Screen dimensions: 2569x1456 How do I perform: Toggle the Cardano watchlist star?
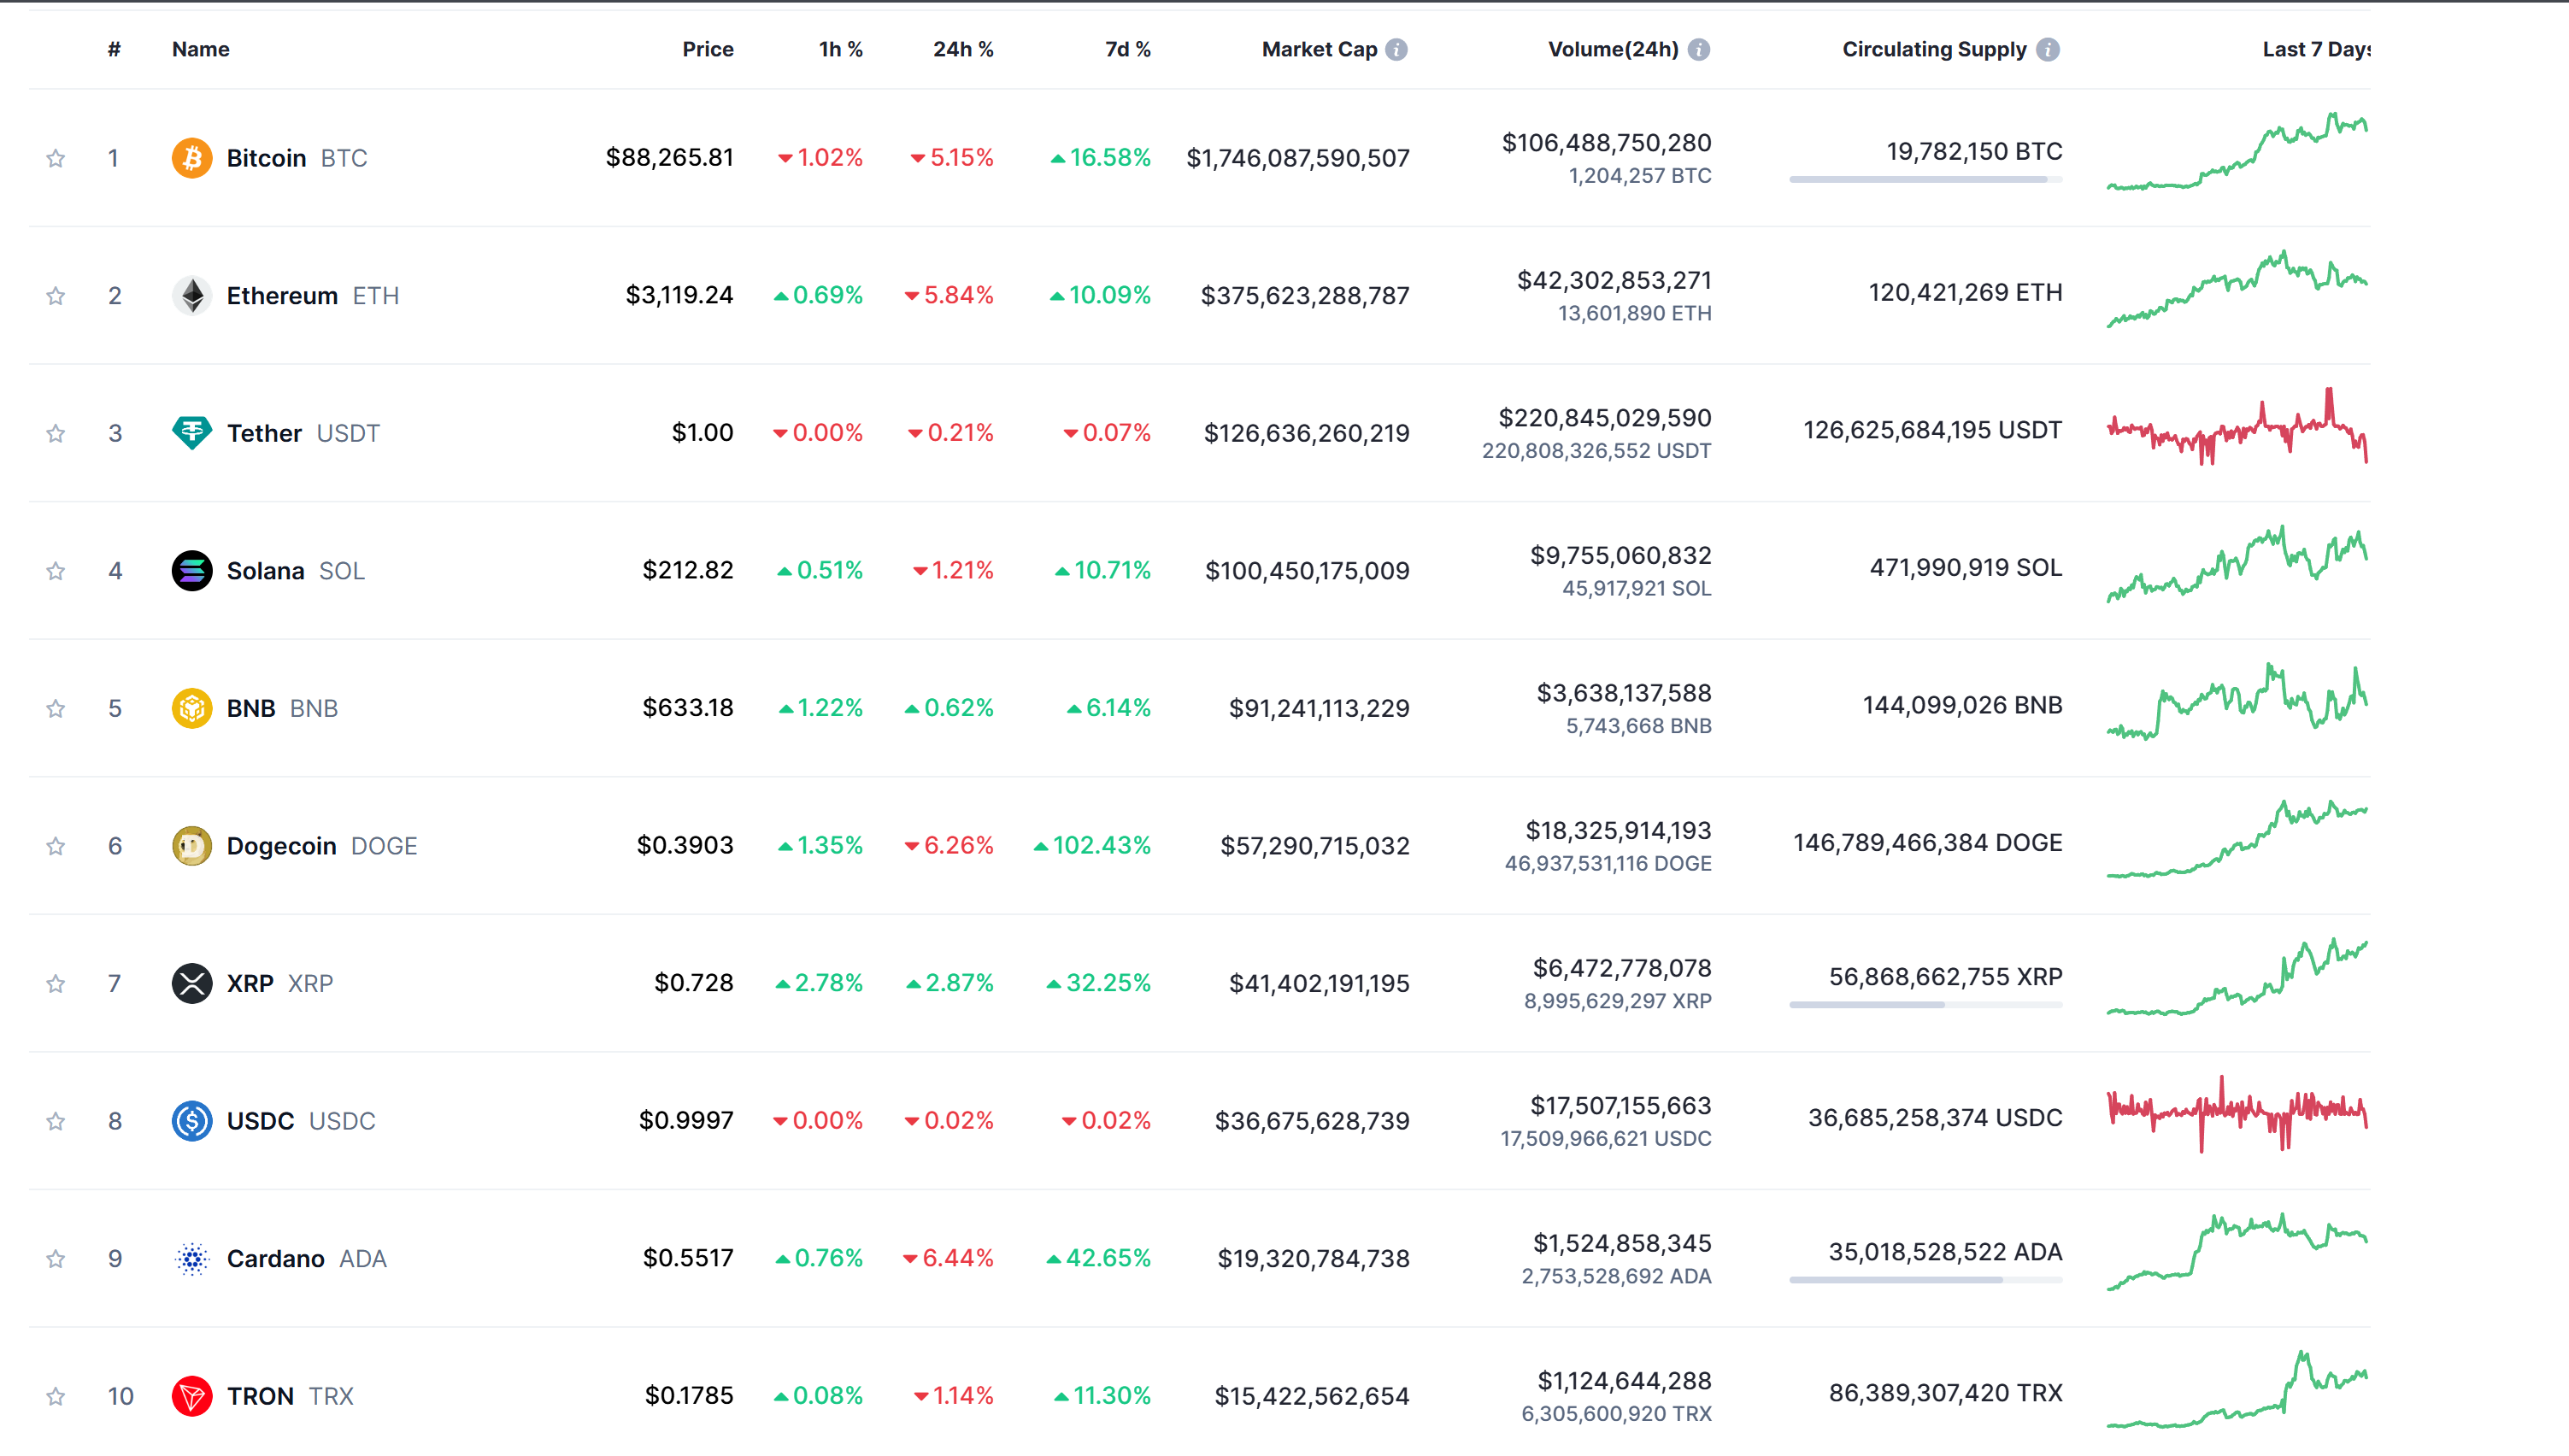56,1259
